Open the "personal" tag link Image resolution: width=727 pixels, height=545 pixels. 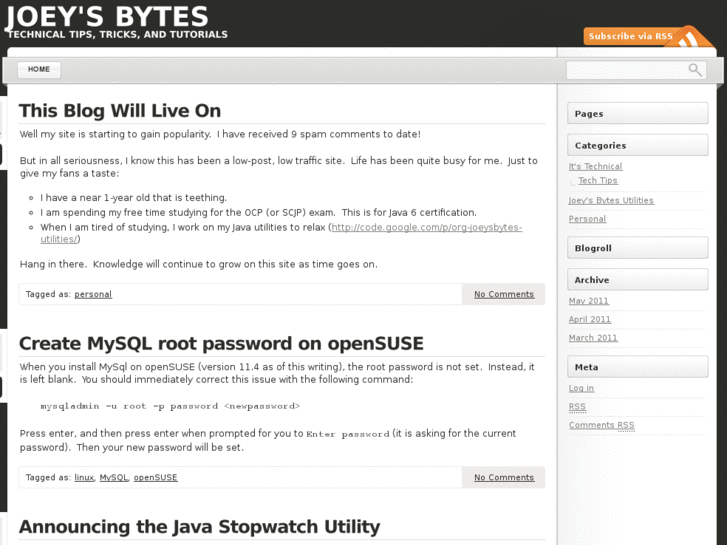pos(93,294)
